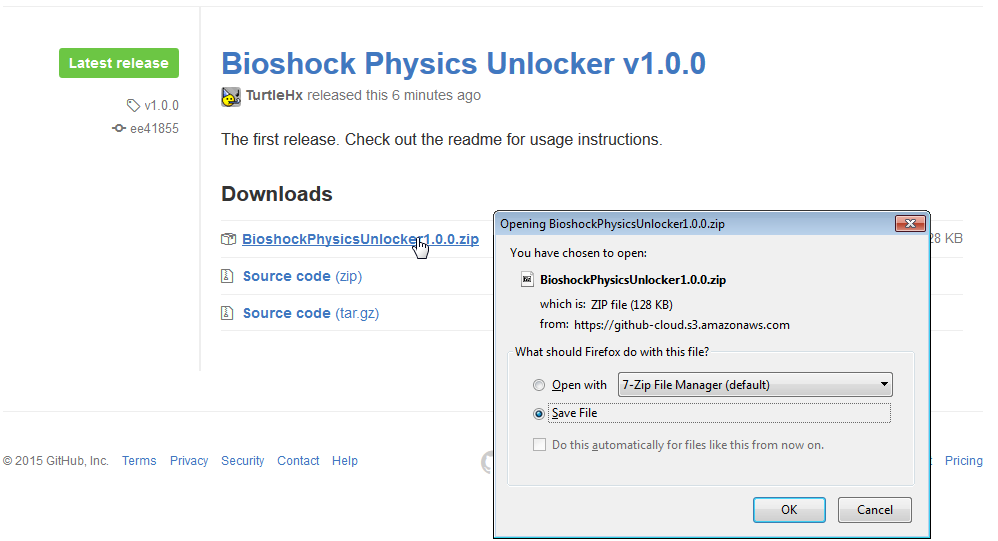Choose the "Save File" radio option
Image resolution: width=998 pixels, height=541 pixels.
point(540,413)
